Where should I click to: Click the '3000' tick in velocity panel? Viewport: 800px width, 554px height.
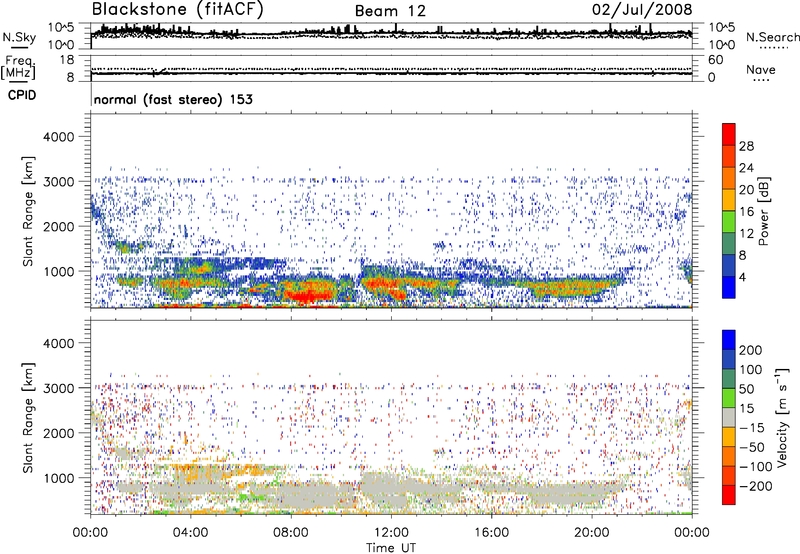[x=58, y=388]
